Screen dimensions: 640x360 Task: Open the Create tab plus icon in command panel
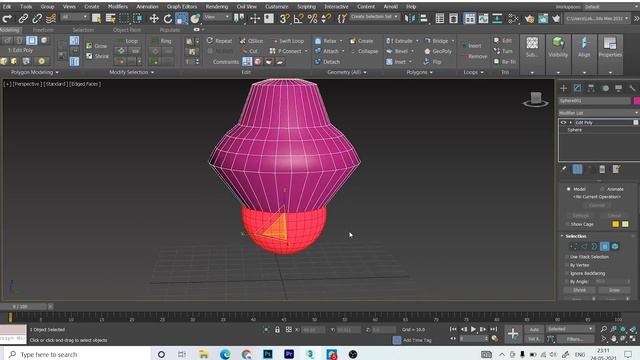click(x=564, y=88)
